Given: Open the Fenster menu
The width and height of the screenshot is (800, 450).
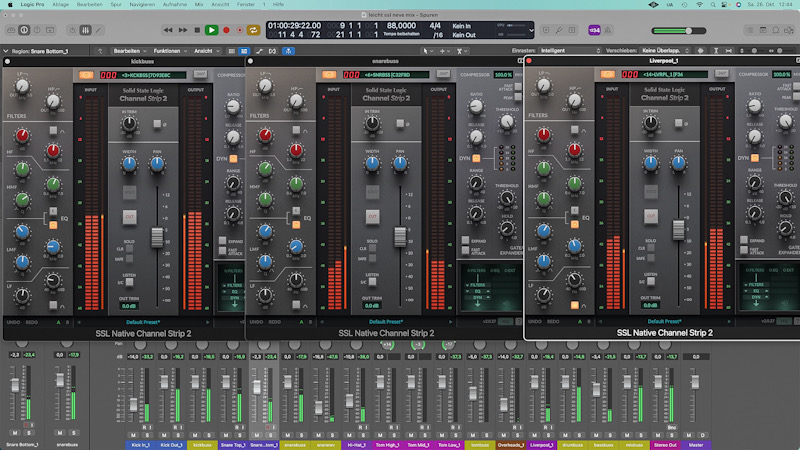Looking at the screenshot, I should (x=246, y=4).
